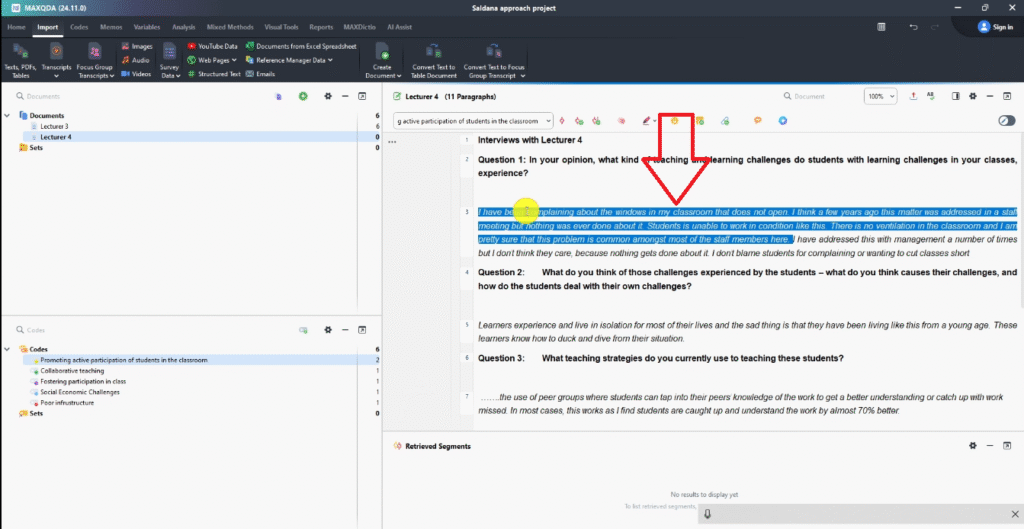
Task: Import Texts, PDFs, Tables
Action: [19, 51]
